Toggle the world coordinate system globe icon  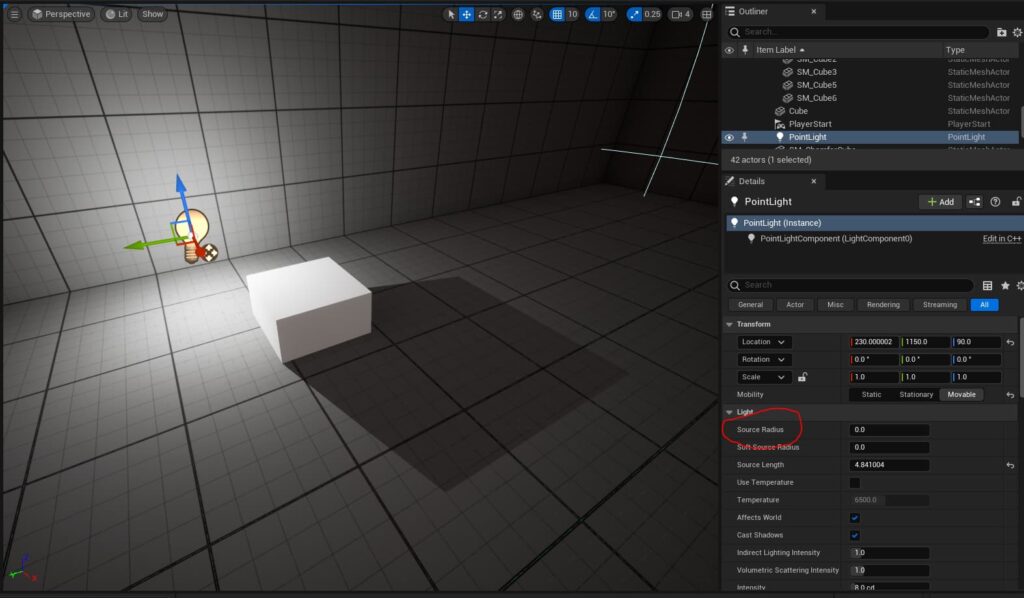517,14
